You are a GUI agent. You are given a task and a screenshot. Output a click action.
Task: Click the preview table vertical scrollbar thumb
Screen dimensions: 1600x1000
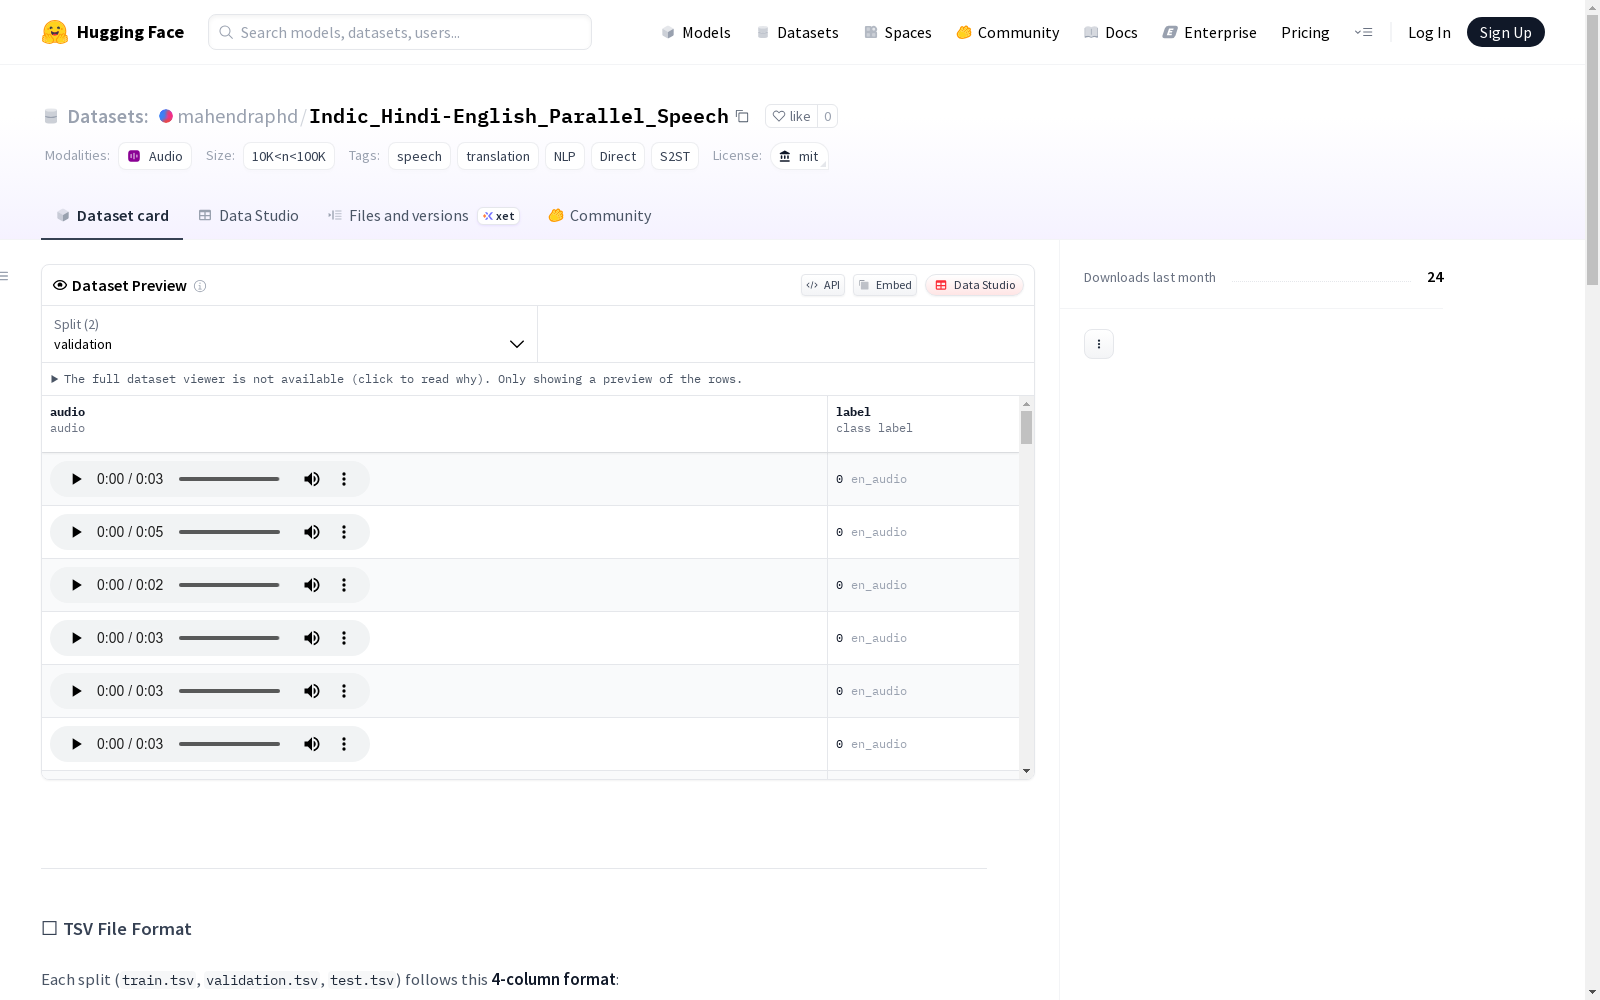pyautogui.click(x=1026, y=427)
